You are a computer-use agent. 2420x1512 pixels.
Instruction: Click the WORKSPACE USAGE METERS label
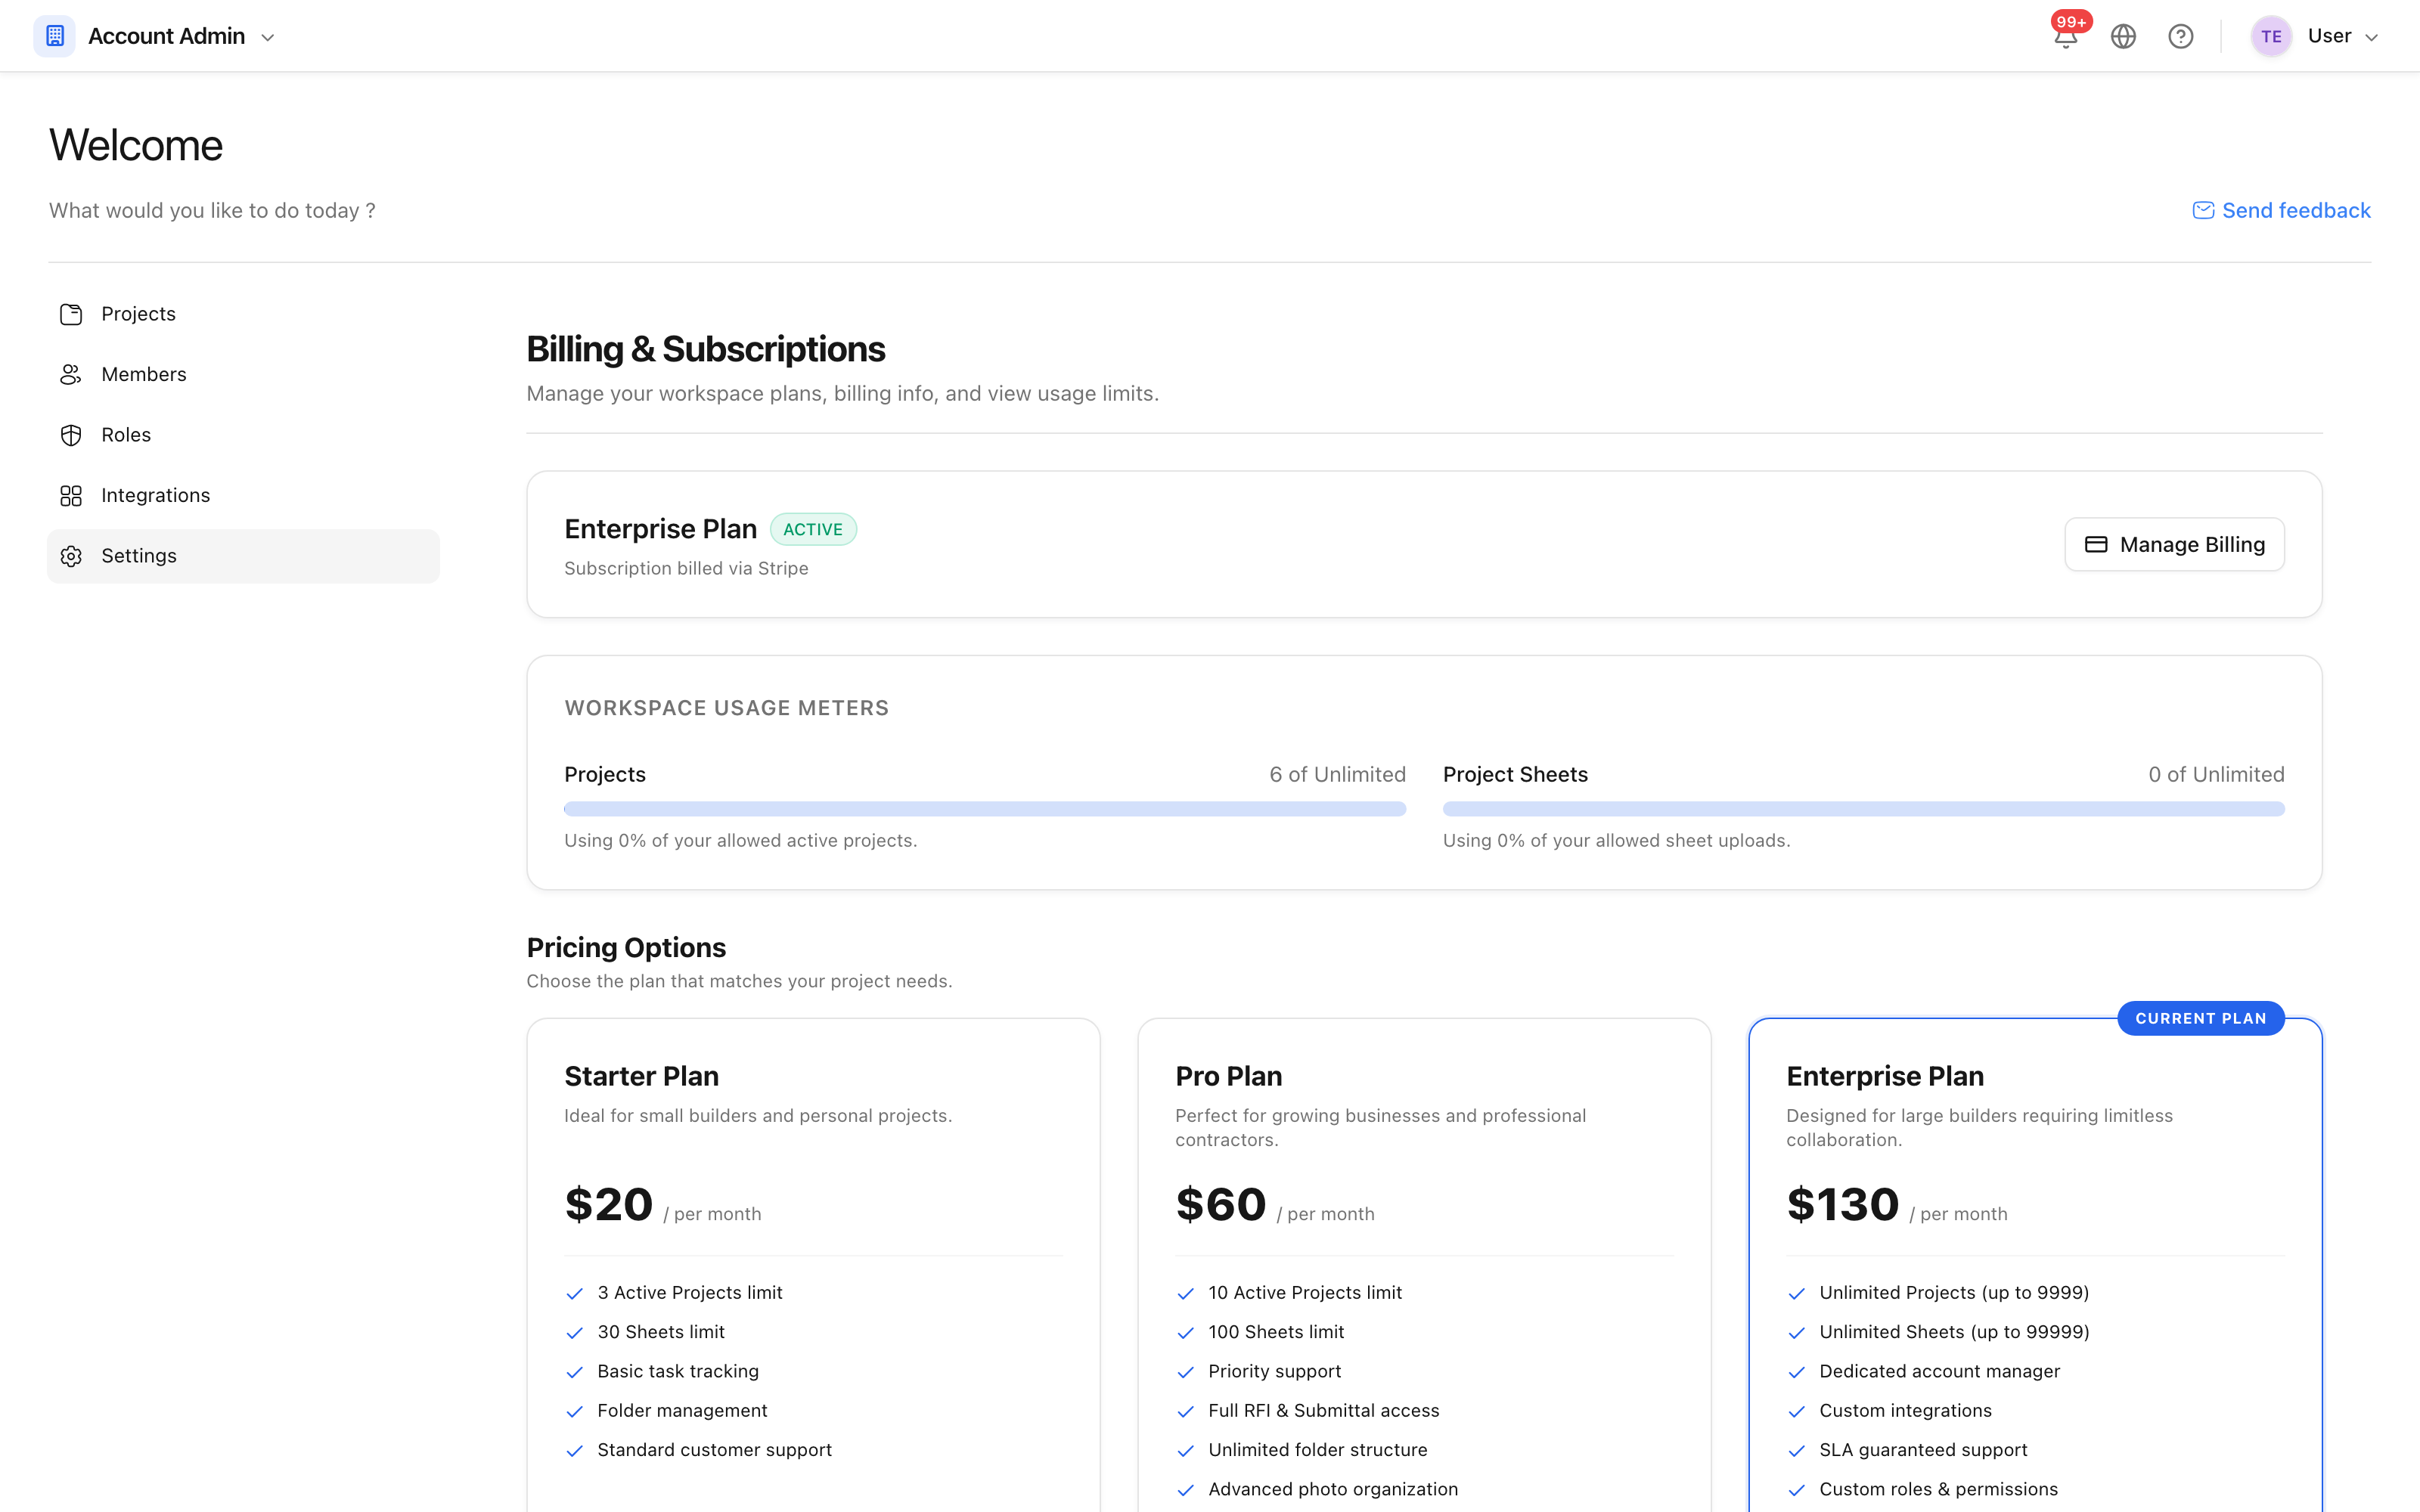coord(726,708)
